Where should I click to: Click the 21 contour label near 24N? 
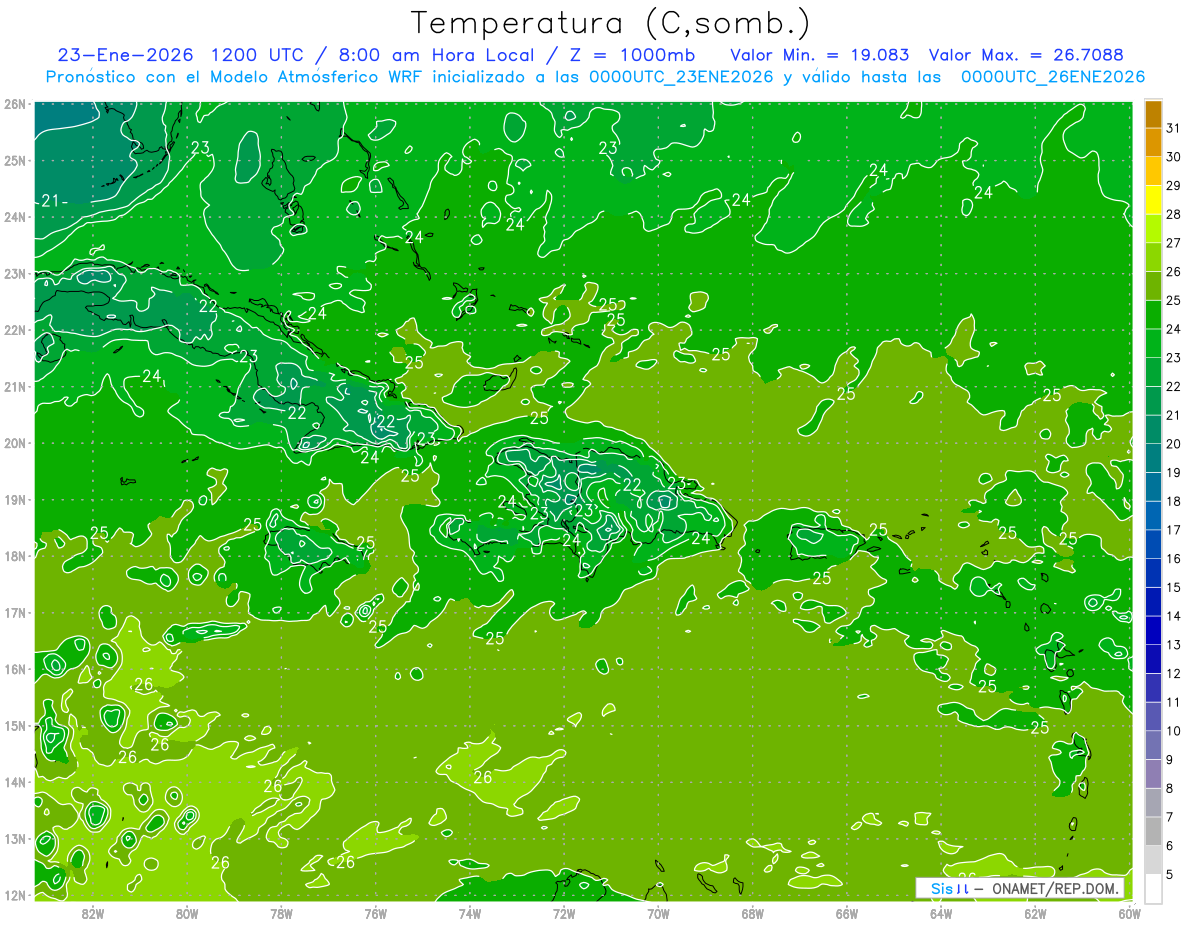click(x=51, y=201)
